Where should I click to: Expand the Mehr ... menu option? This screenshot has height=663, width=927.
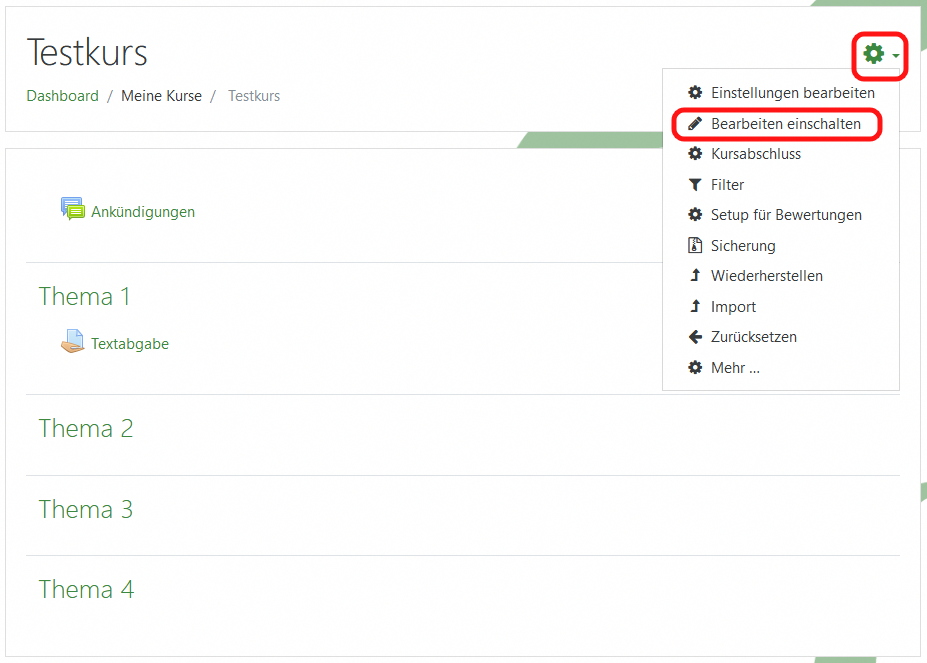pos(735,368)
